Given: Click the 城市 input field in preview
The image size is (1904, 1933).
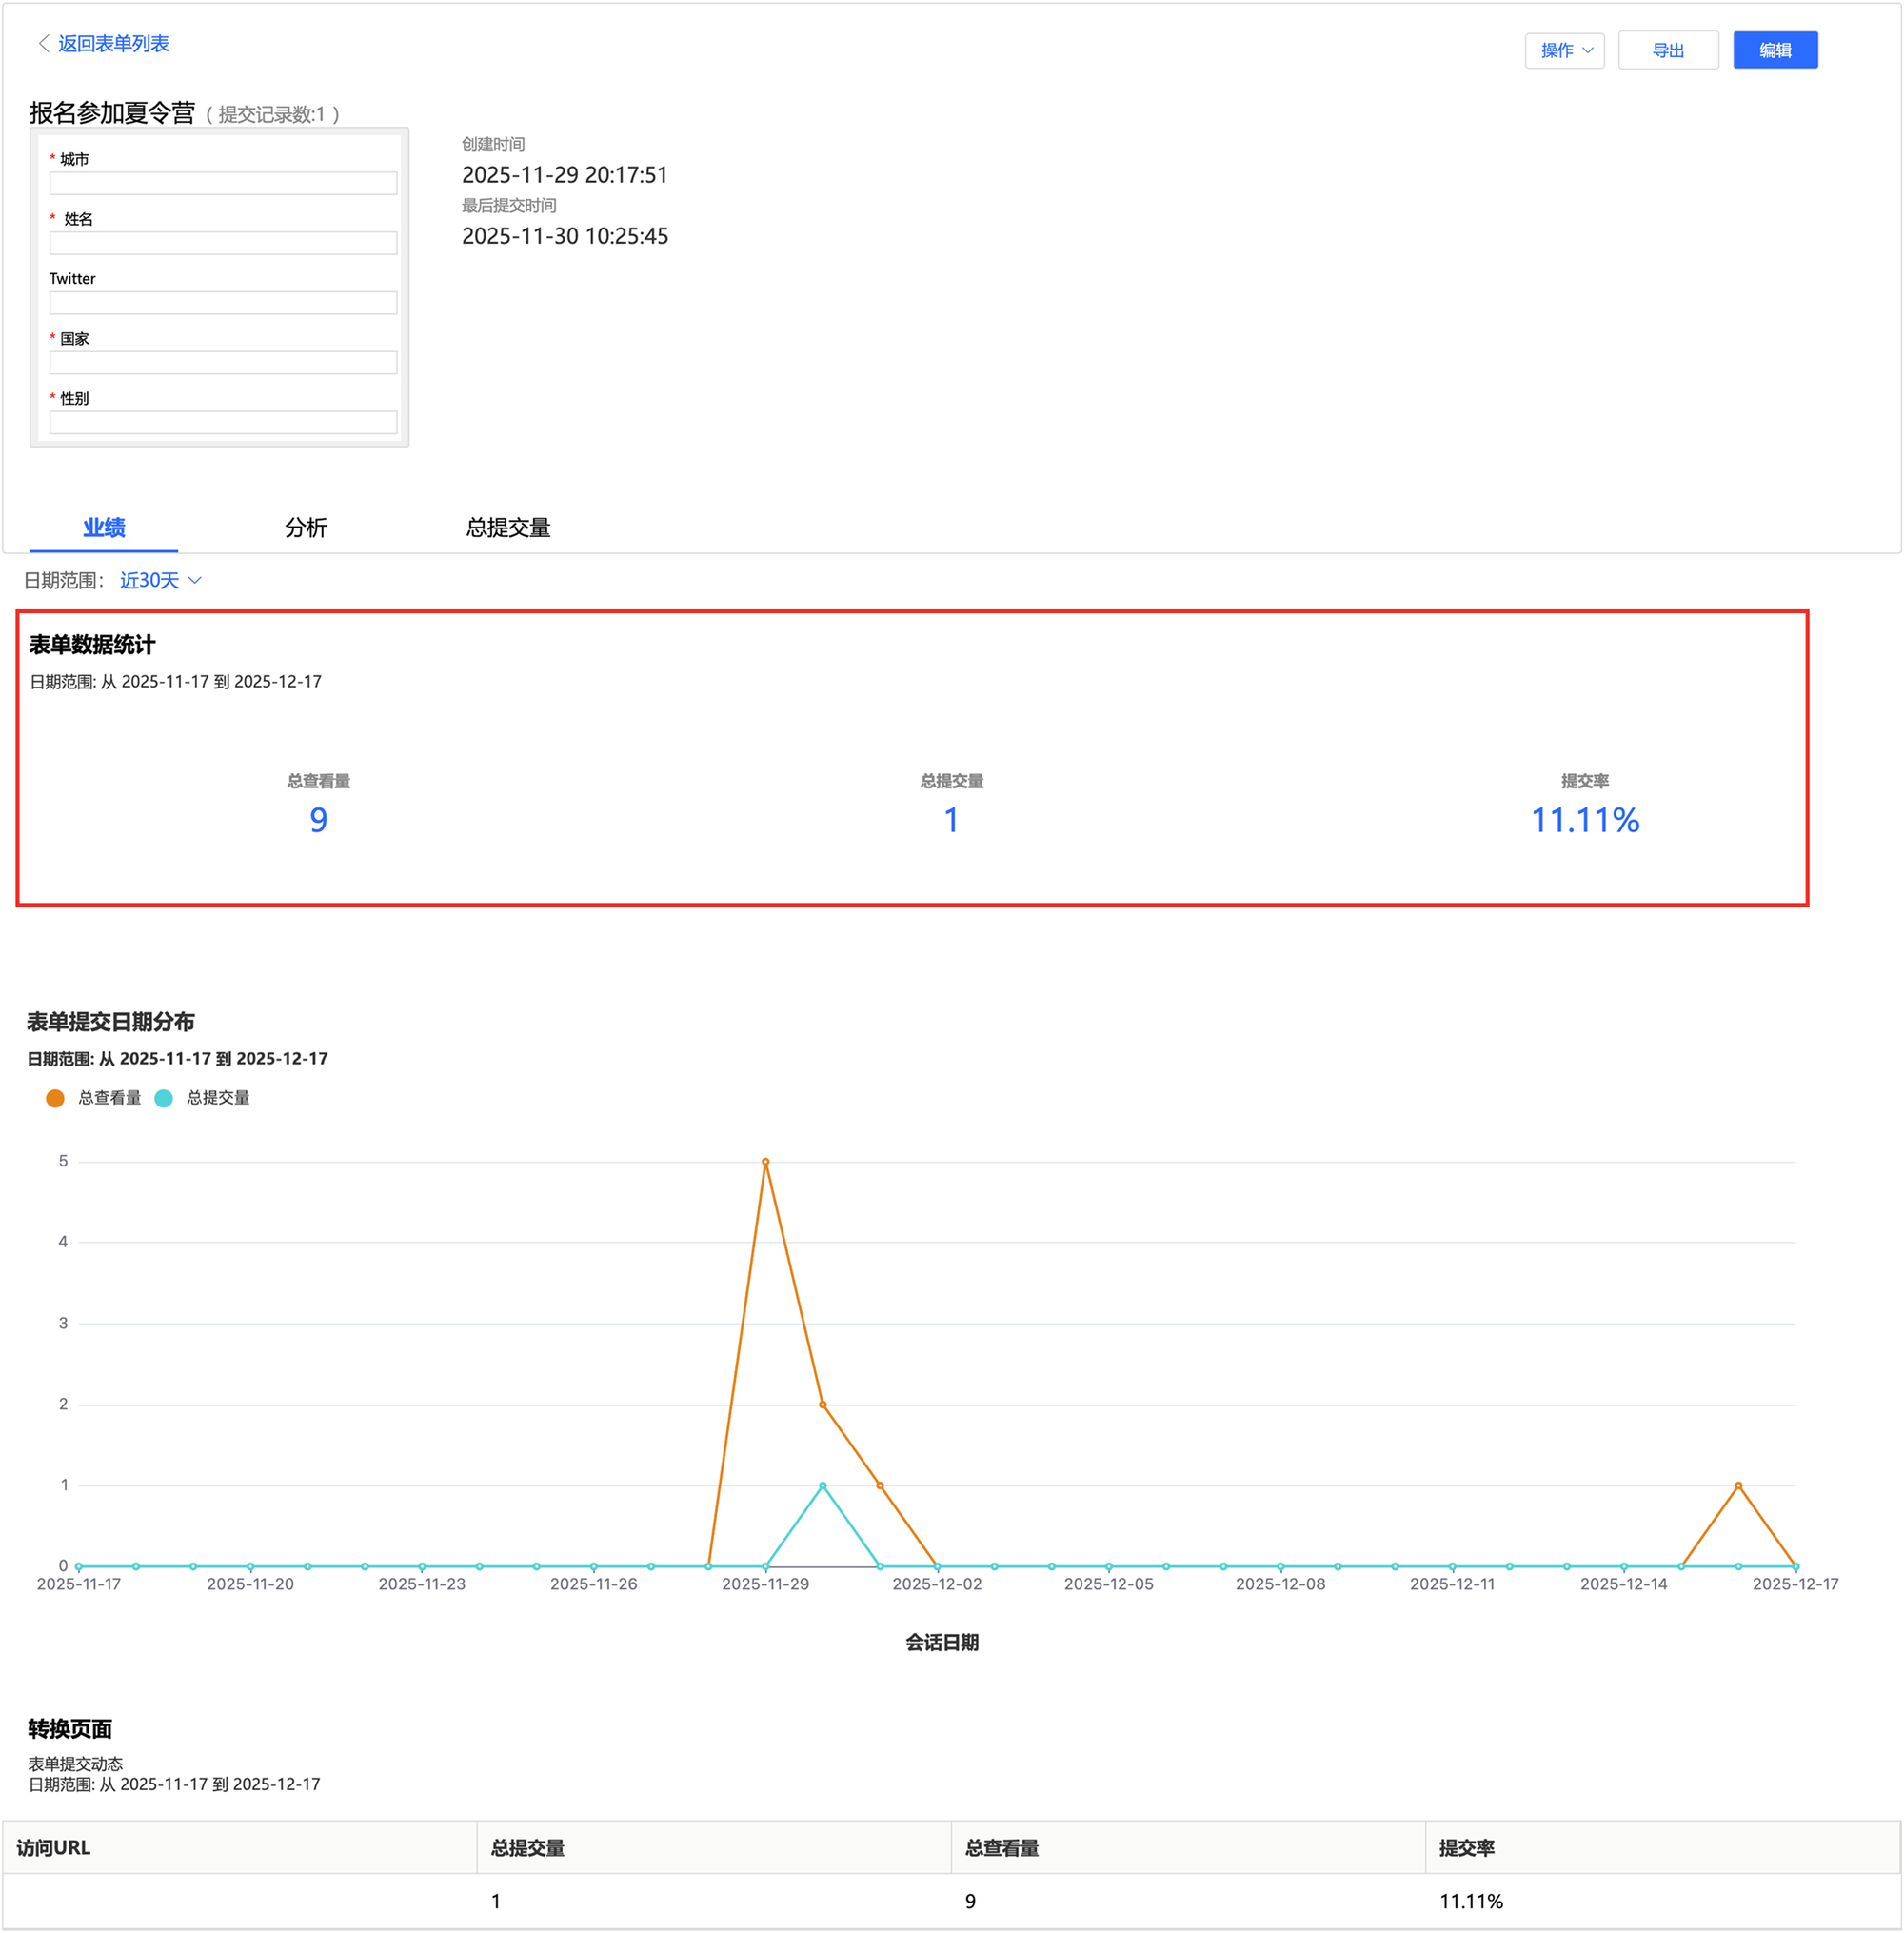Looking at the screenshot, I should tap(223, 183).
